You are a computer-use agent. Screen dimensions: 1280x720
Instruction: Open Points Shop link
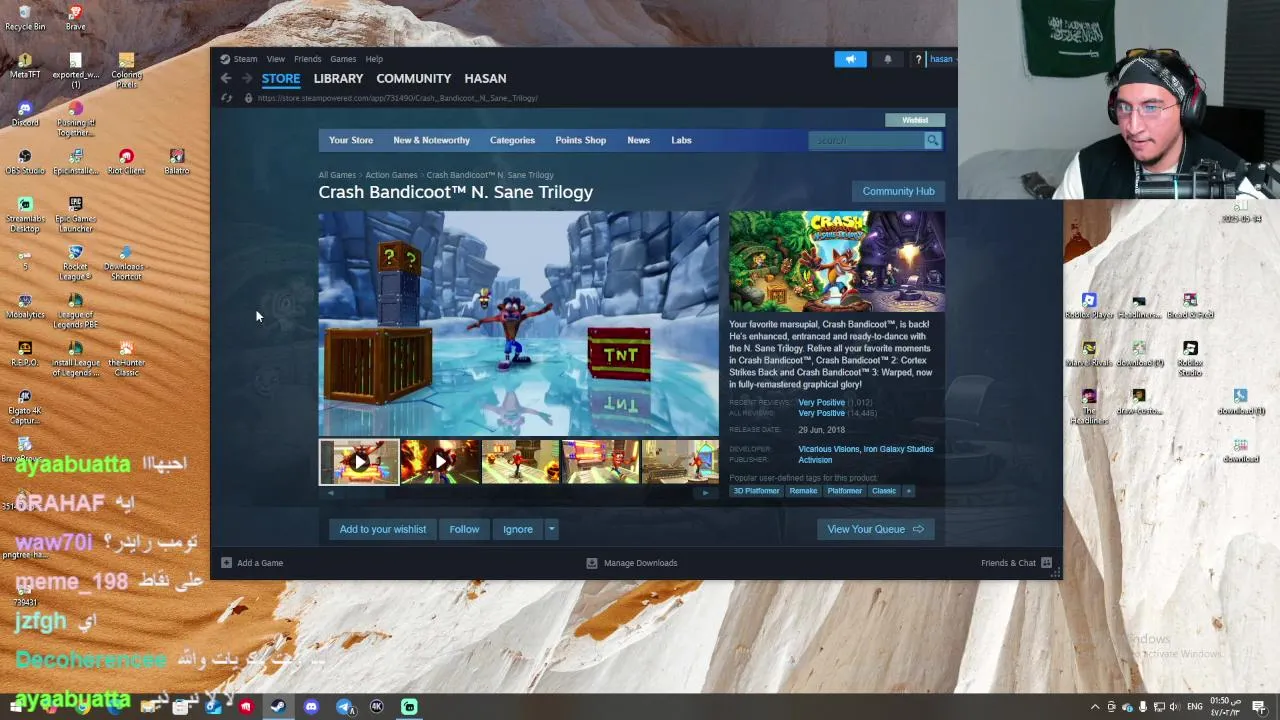[581, 140]
